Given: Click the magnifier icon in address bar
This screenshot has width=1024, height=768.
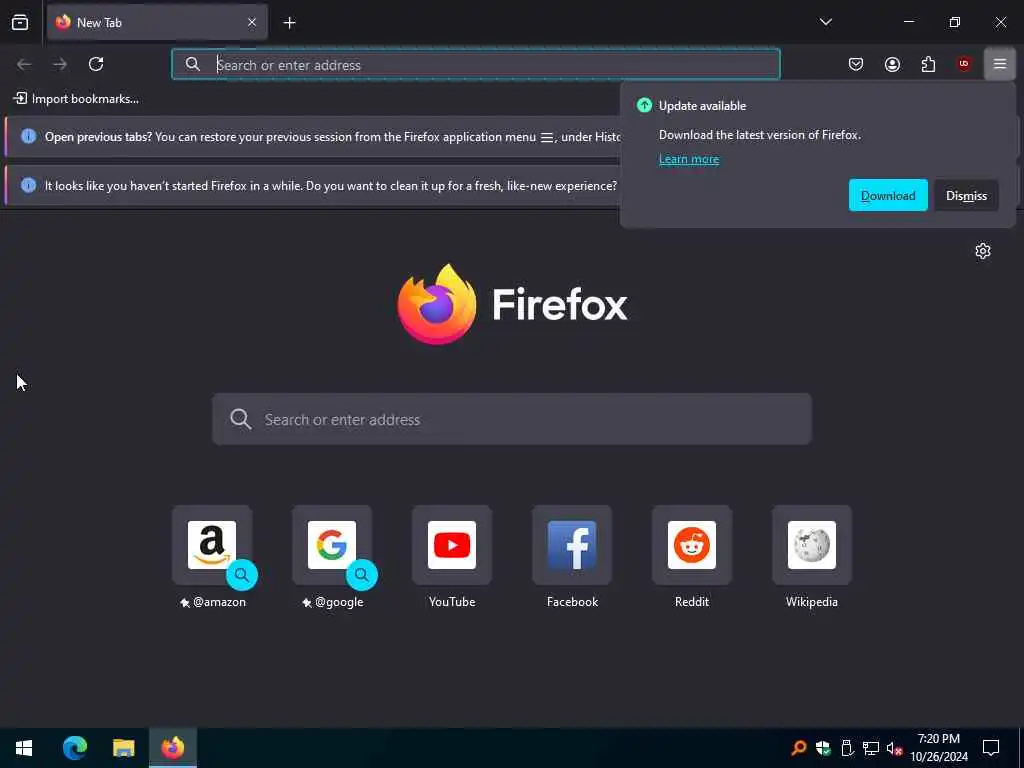Looking at the screenshot, I should [x=192, y=64].
